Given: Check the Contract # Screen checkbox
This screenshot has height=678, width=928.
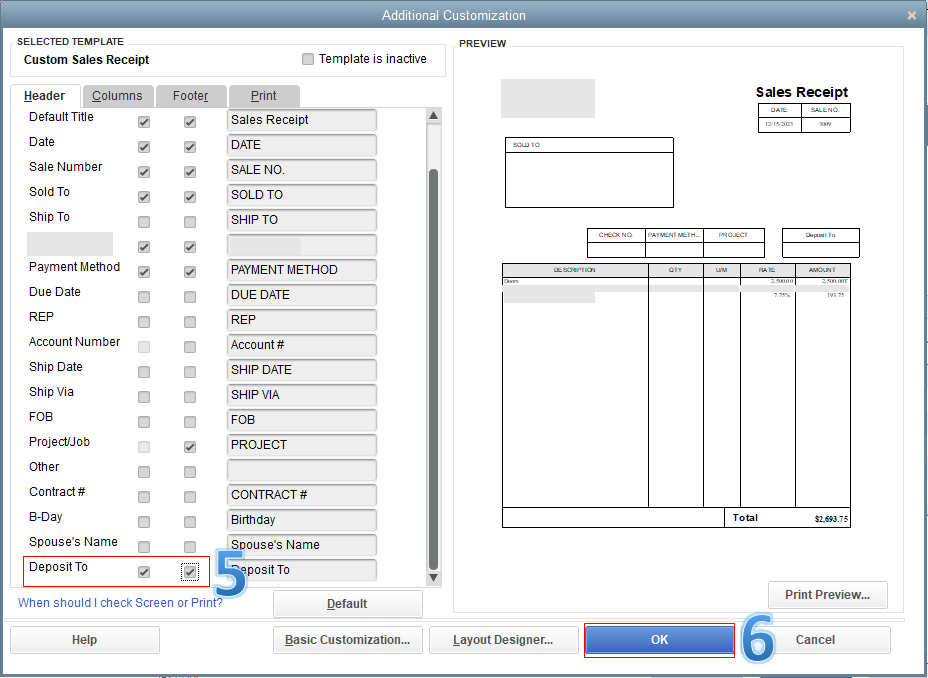Looking at the screenshot, I should [143, 496].
